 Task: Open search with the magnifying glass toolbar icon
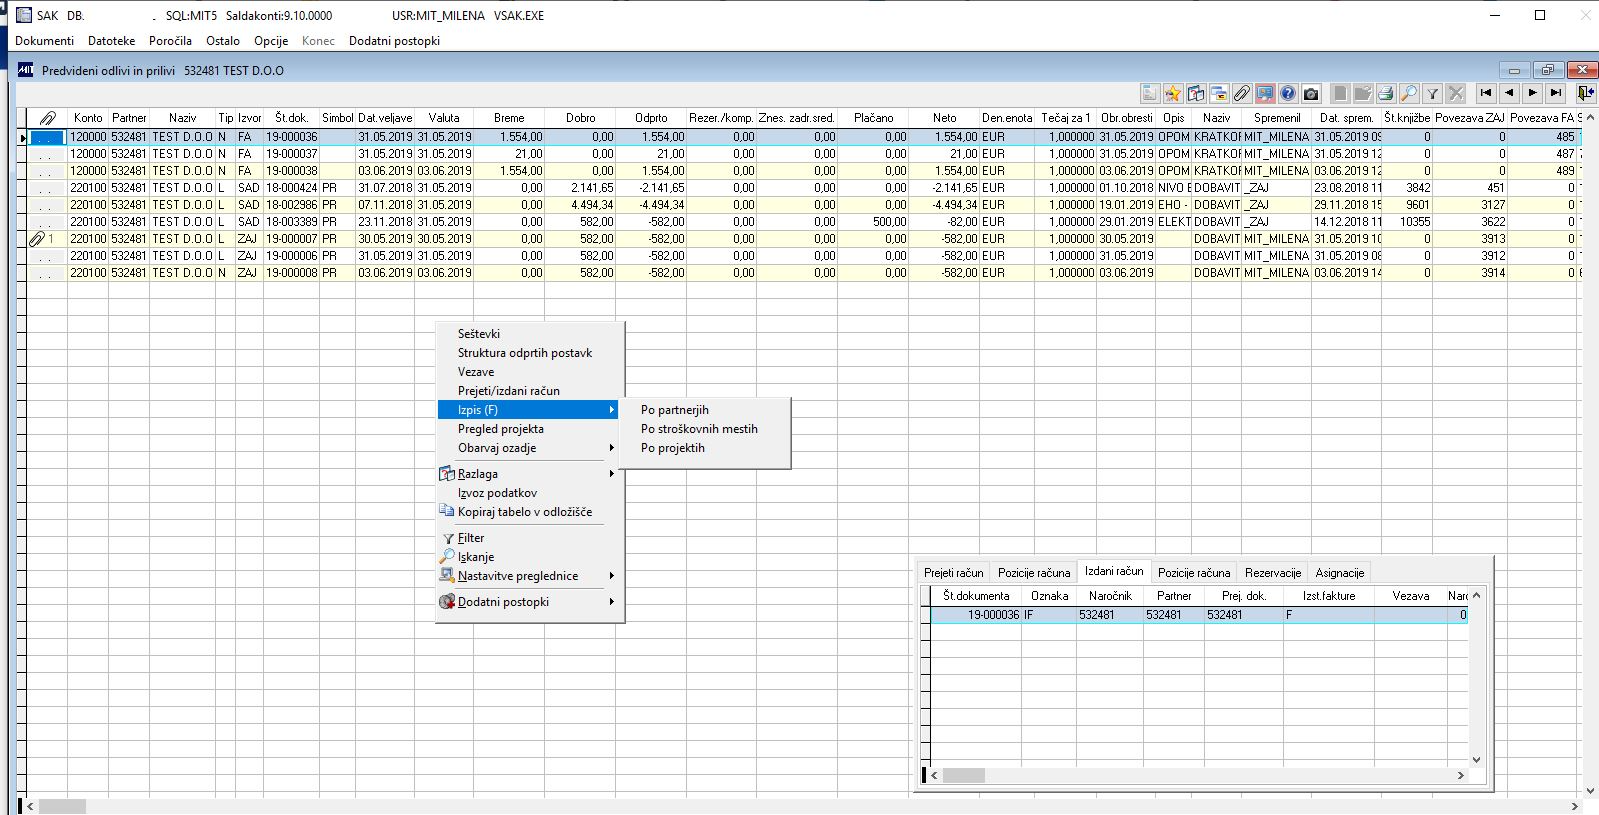1408,93
